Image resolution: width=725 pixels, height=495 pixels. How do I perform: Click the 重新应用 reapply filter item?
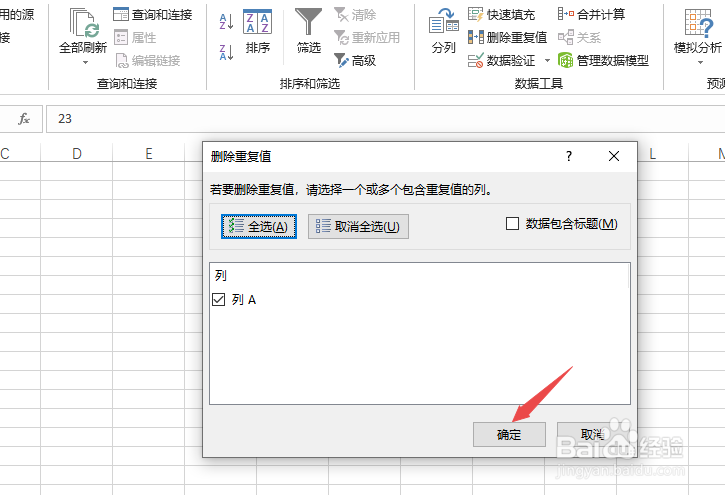pyautogui.click(x=367, y=37)
